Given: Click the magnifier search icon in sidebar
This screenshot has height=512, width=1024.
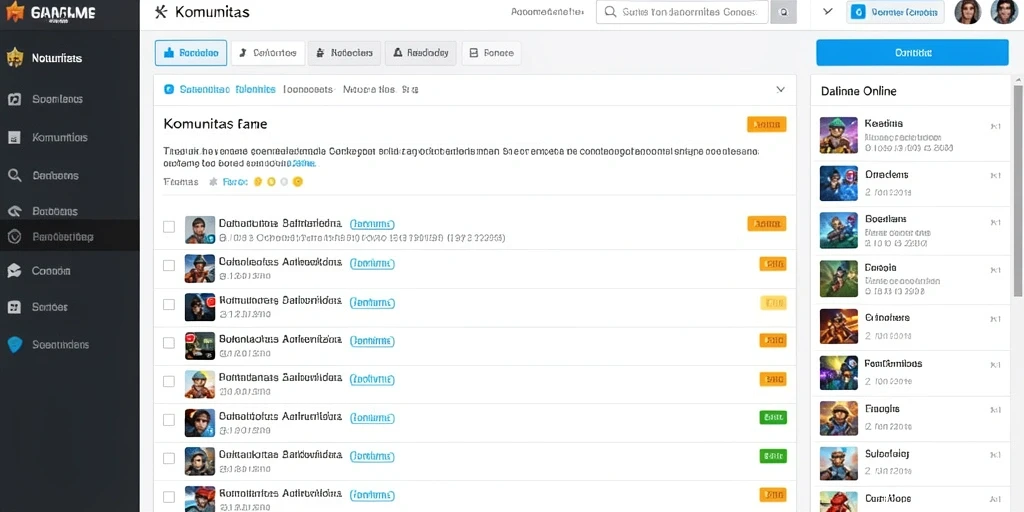Looking at the screenshot, I should tap(14, 175).
